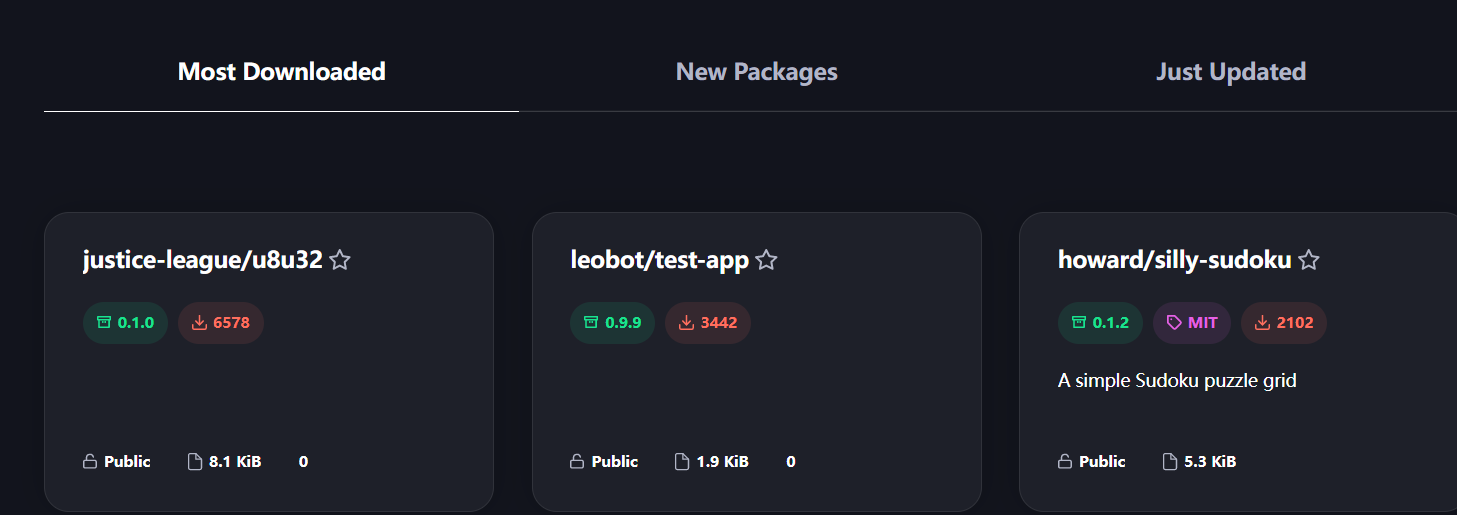Click the 0.1.2 version badge

1100,323
